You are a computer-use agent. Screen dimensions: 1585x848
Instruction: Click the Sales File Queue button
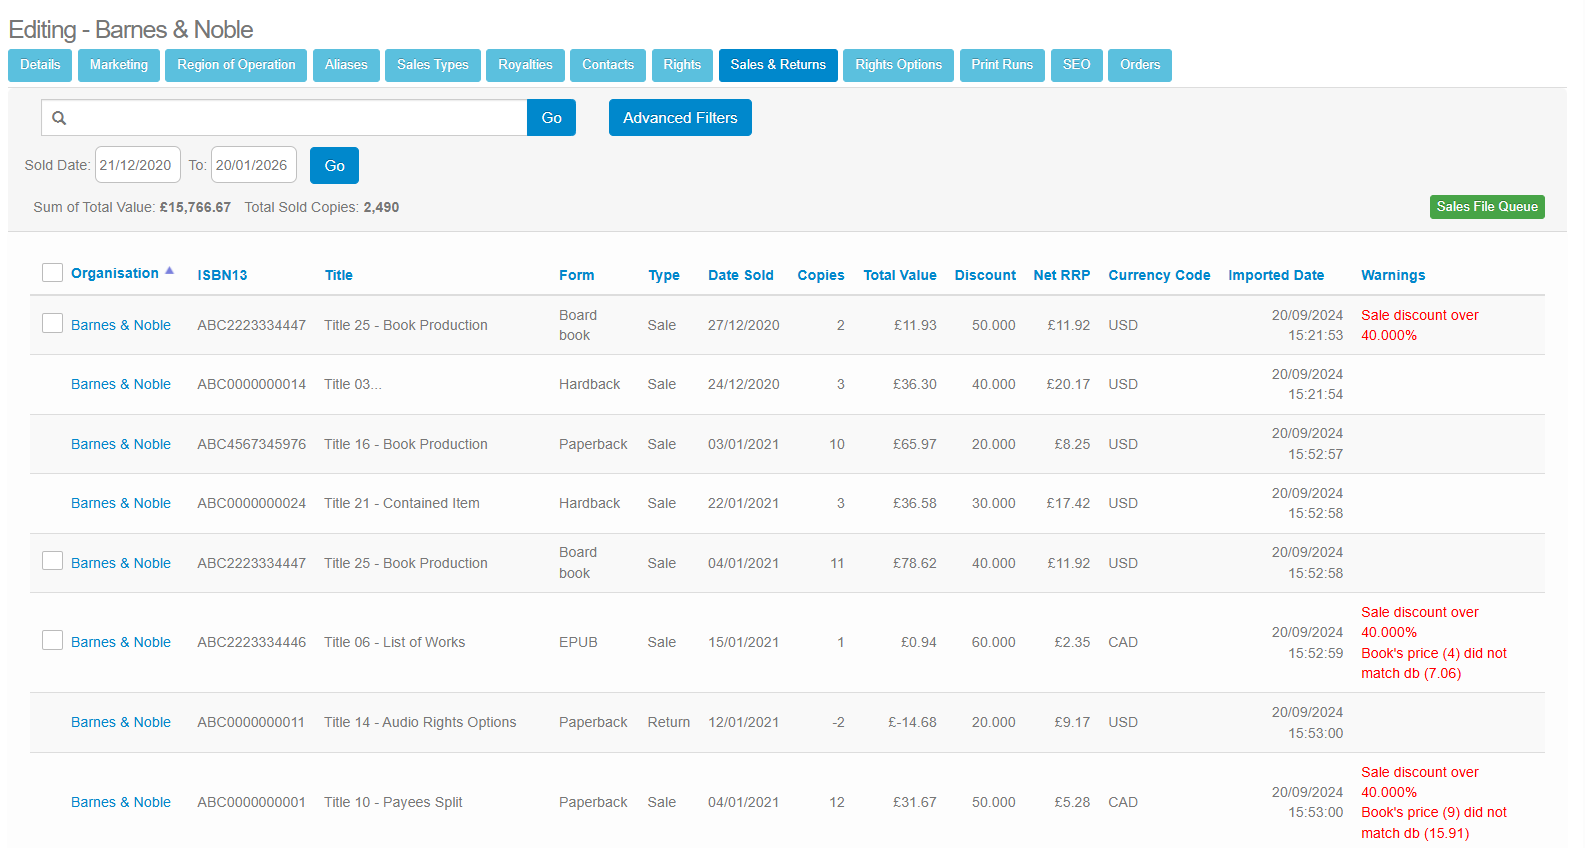1486,207
